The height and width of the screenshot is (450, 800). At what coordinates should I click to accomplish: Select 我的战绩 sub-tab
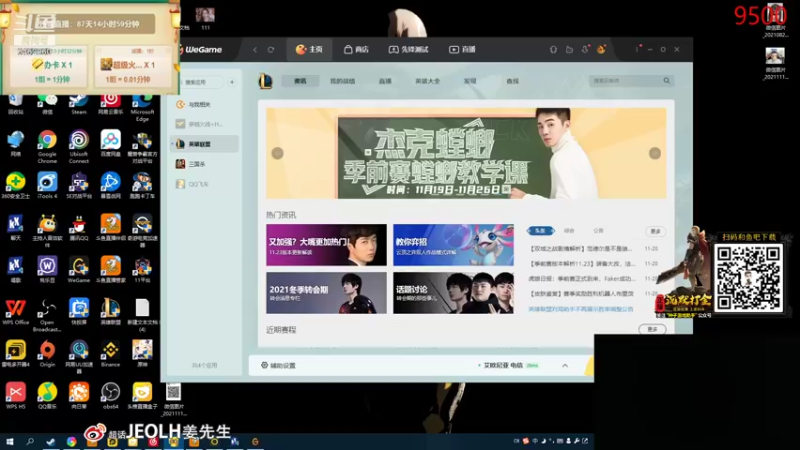click(x=342, y=81)
